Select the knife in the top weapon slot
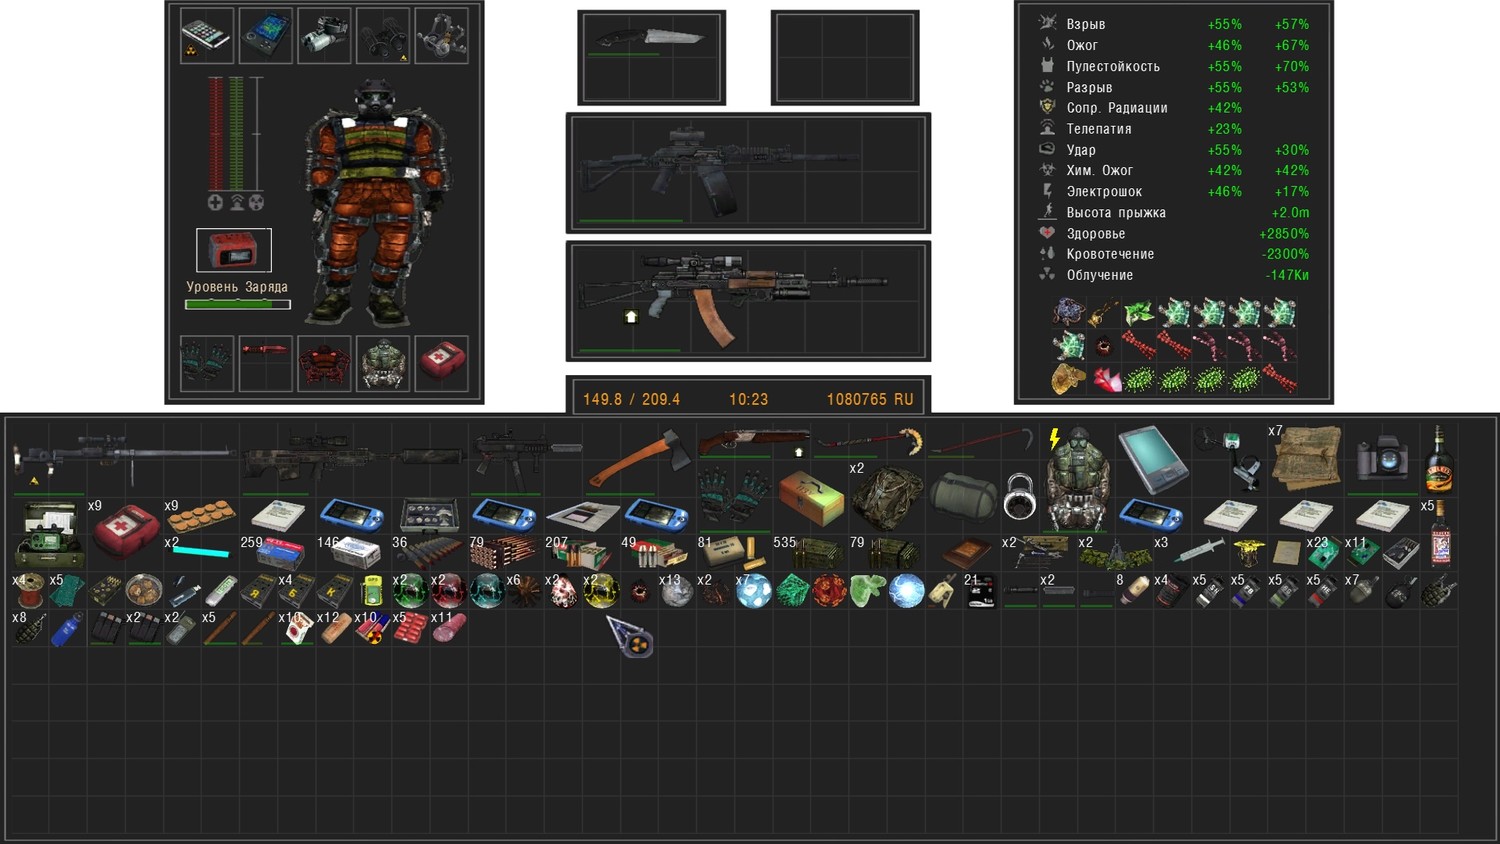Image resolution: width=1500 pixels, height=844 pixels. [x=651, y=57]
